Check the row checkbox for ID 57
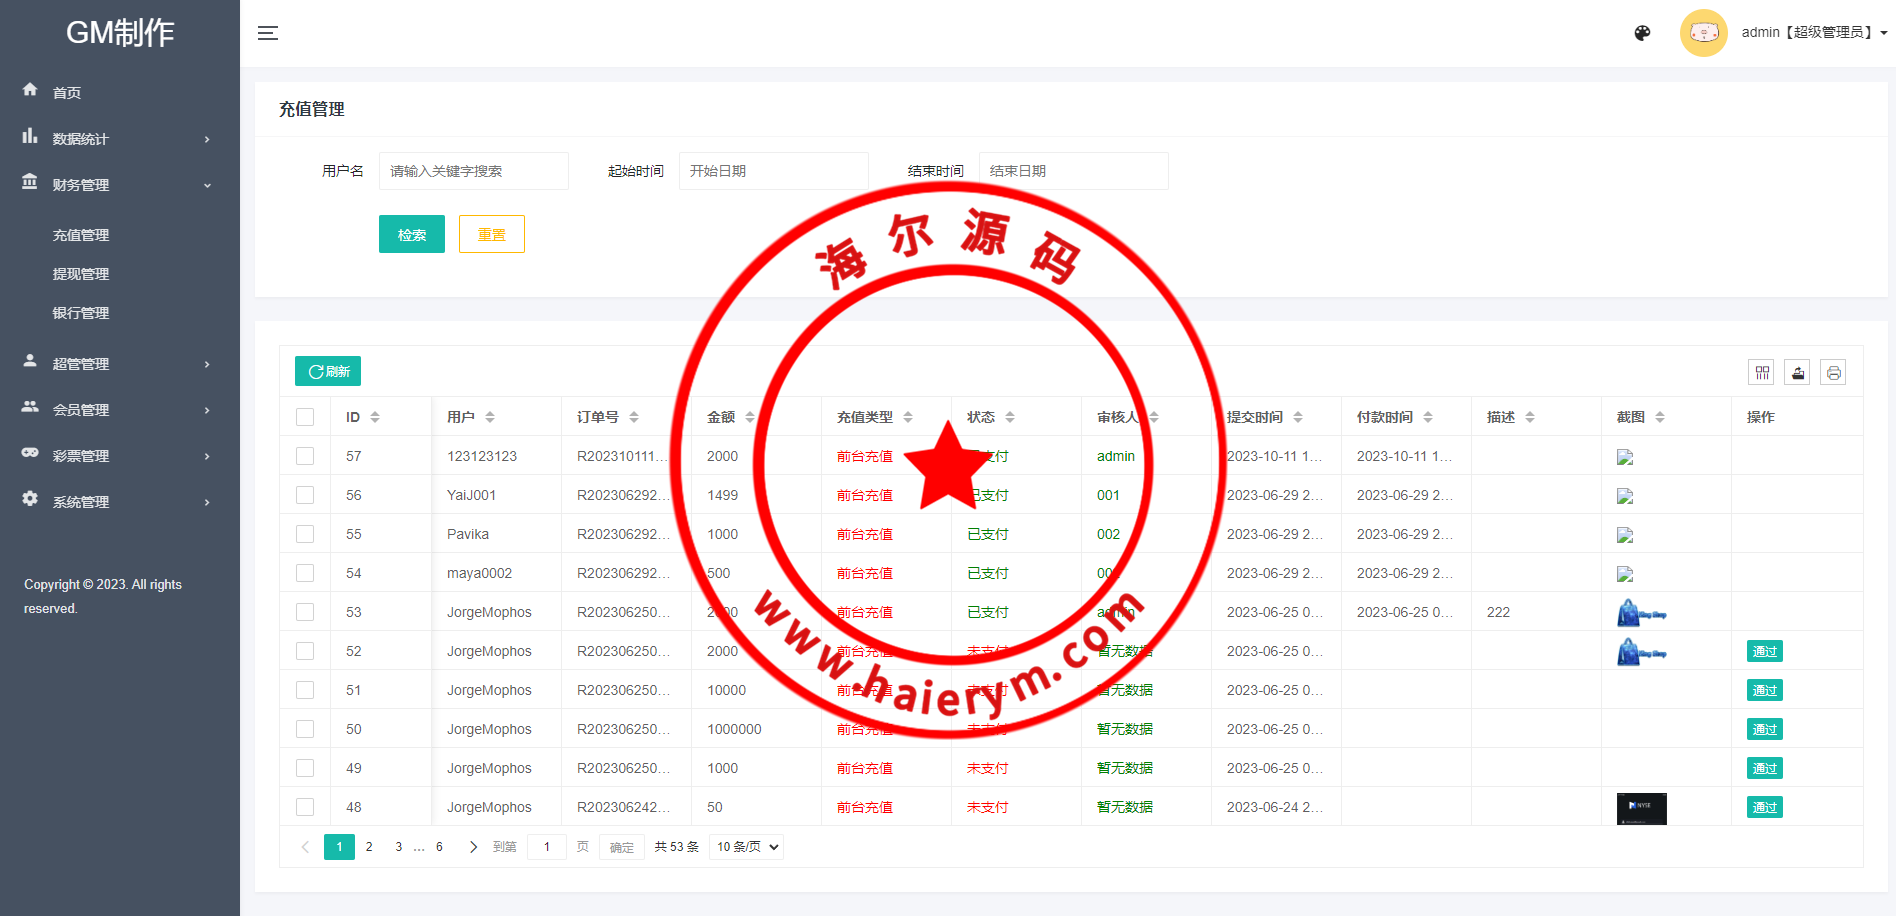This screenshot has width=1896, height=916. (305, 456)
